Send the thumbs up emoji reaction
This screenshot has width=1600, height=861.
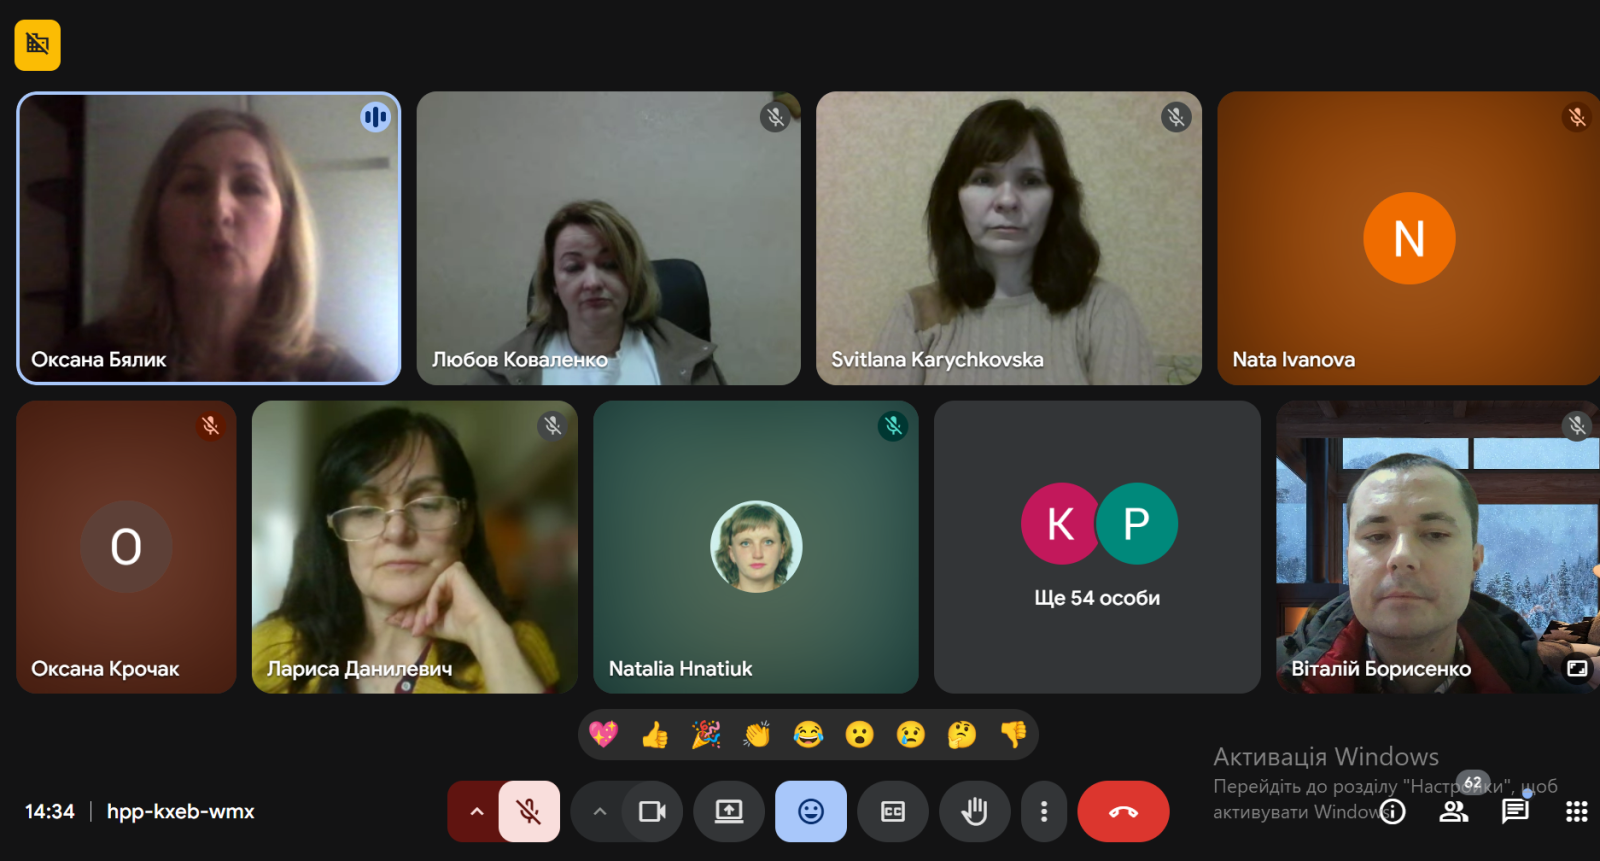[655, 735]
